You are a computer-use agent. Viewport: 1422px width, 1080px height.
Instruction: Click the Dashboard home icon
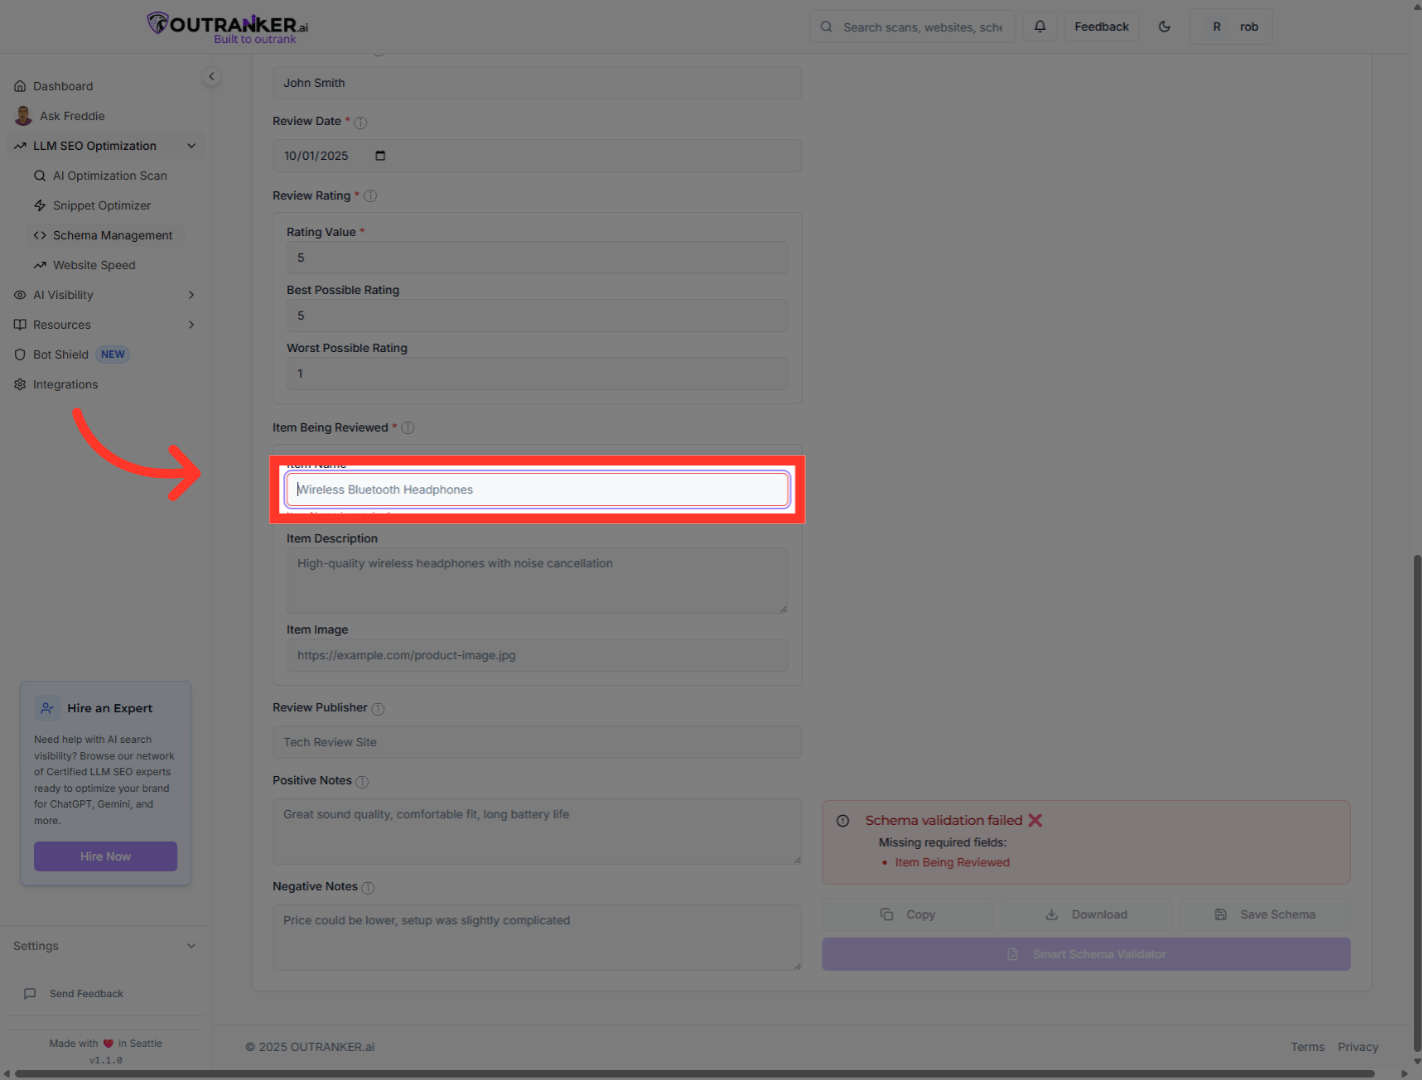click(x=20, y=86)
